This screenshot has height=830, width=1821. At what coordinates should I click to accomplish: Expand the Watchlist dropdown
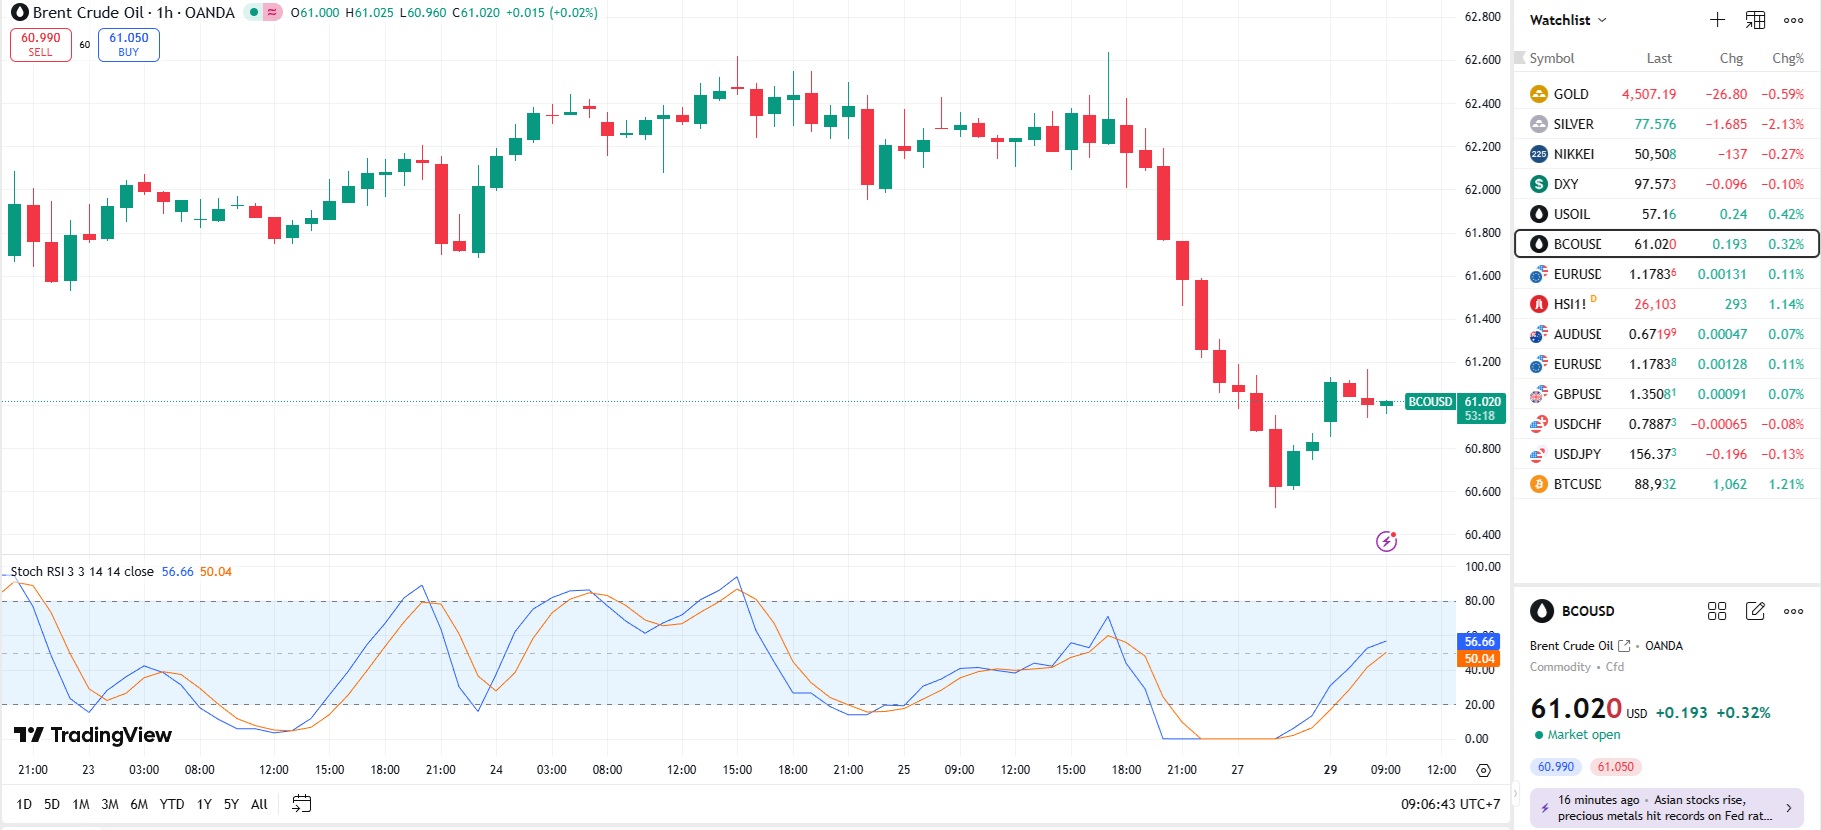coord(1568,20)
